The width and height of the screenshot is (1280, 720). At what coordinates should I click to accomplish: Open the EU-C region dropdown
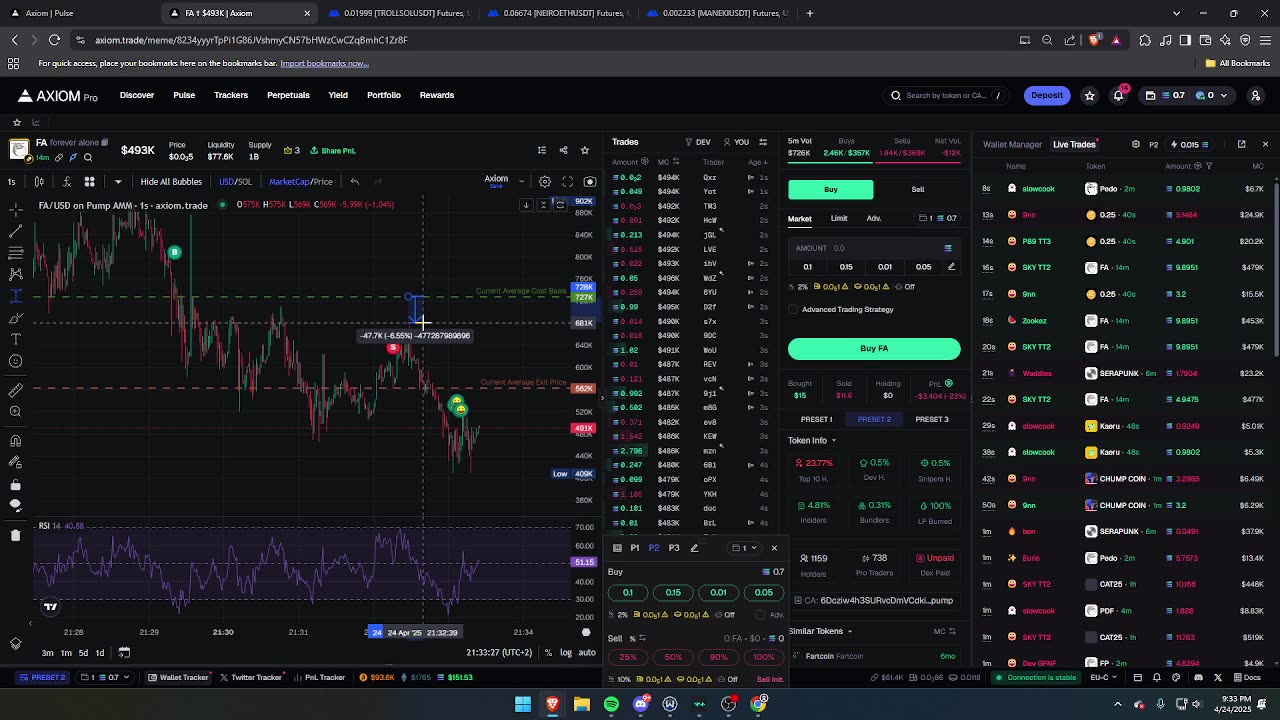pos(1104,678)
